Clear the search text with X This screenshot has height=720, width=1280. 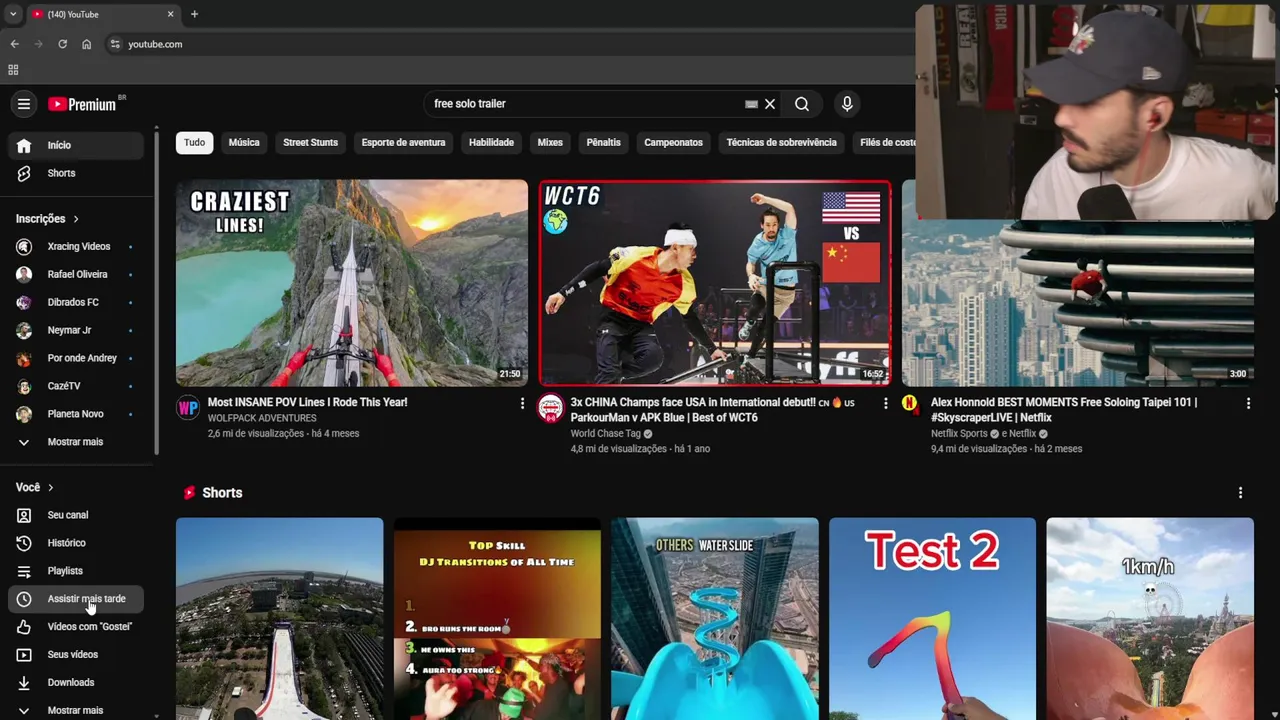pyautogui.click(x=770, y=104)
